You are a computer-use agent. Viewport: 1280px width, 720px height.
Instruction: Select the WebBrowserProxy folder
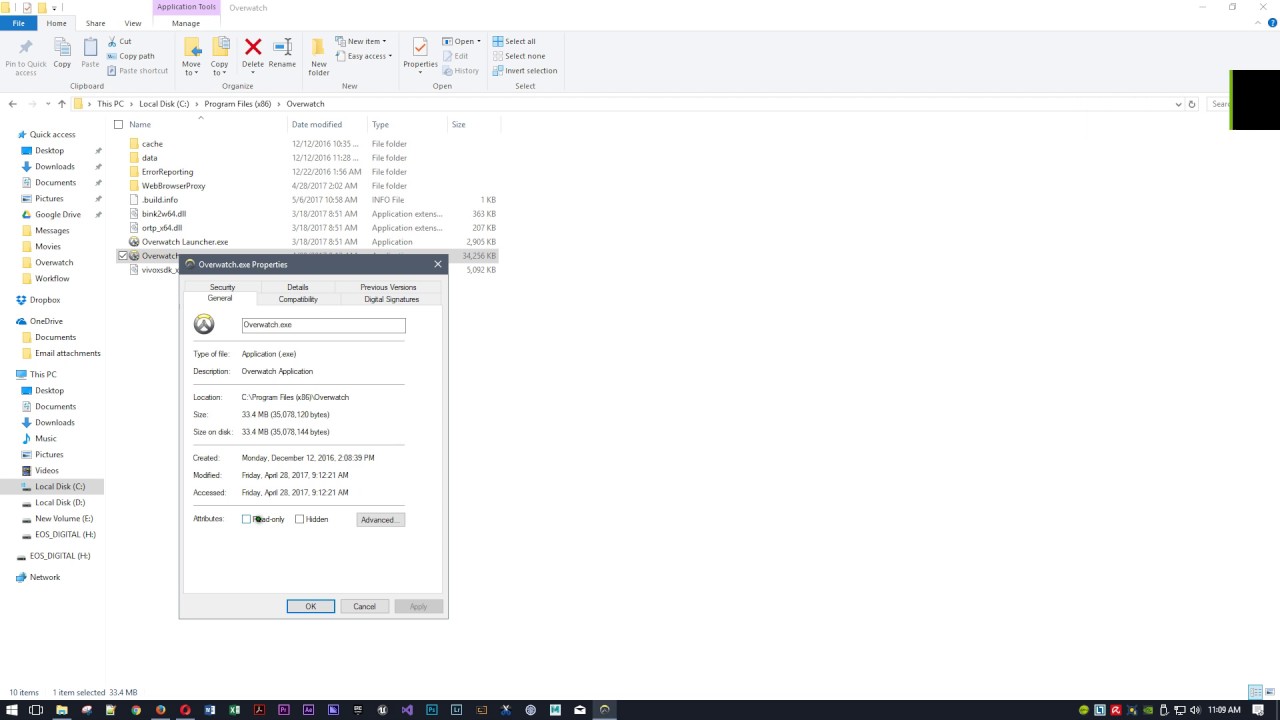tap(173, 186)
